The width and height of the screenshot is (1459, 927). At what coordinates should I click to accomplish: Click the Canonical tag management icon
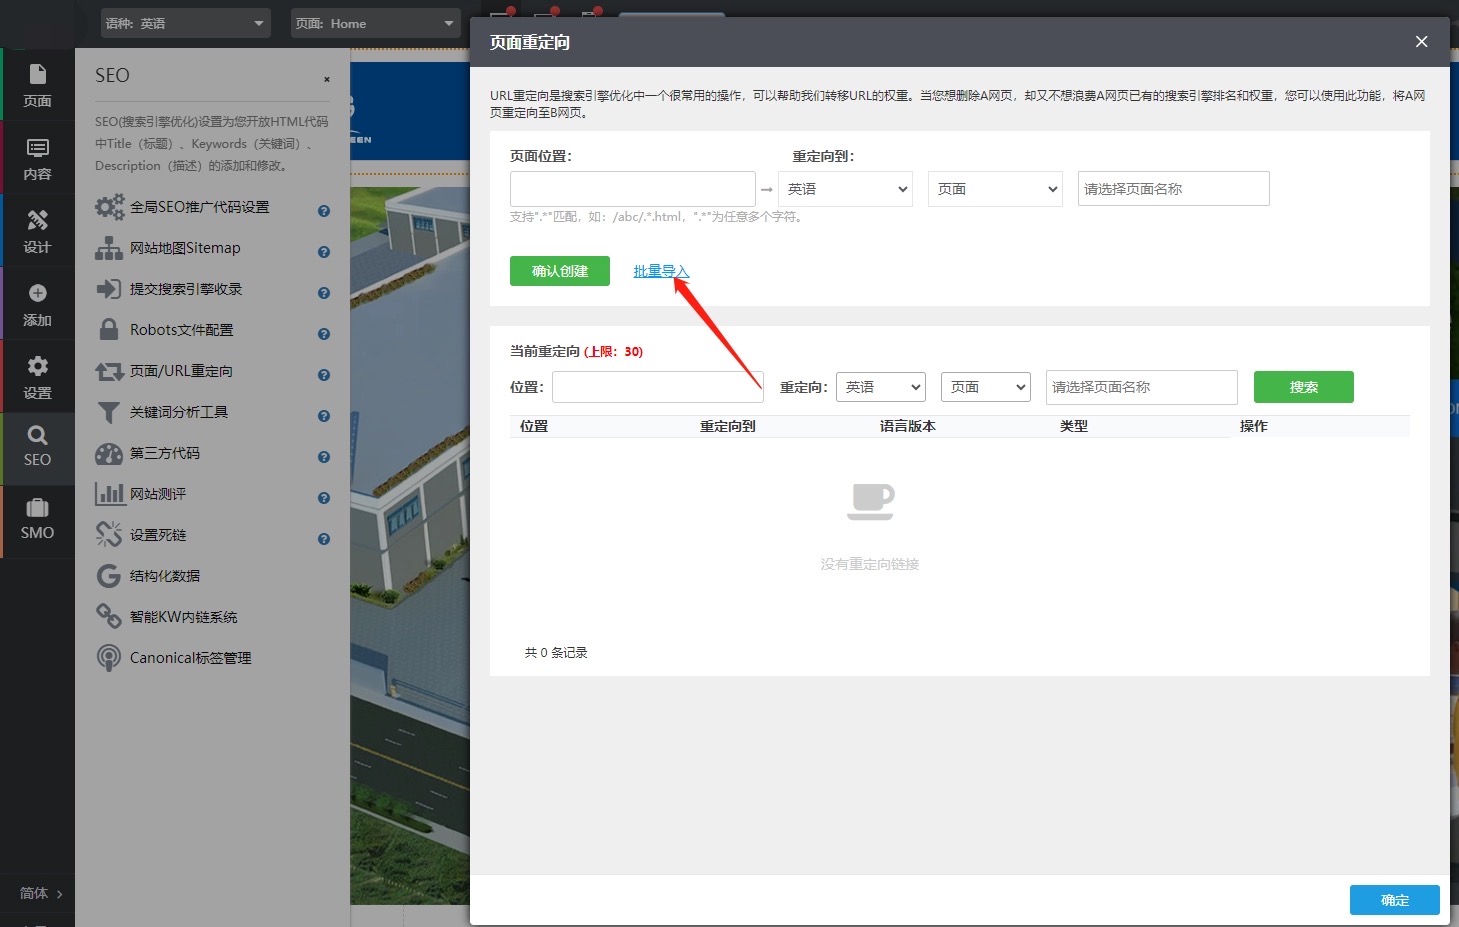pos(108,658)
